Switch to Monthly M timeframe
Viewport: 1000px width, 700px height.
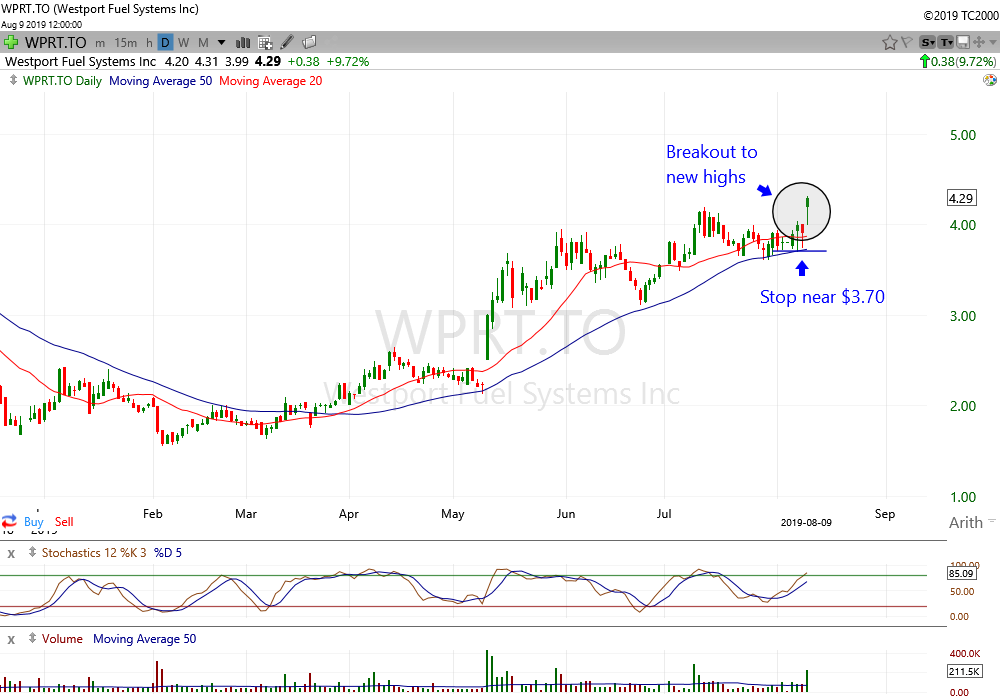coord(203,43)
